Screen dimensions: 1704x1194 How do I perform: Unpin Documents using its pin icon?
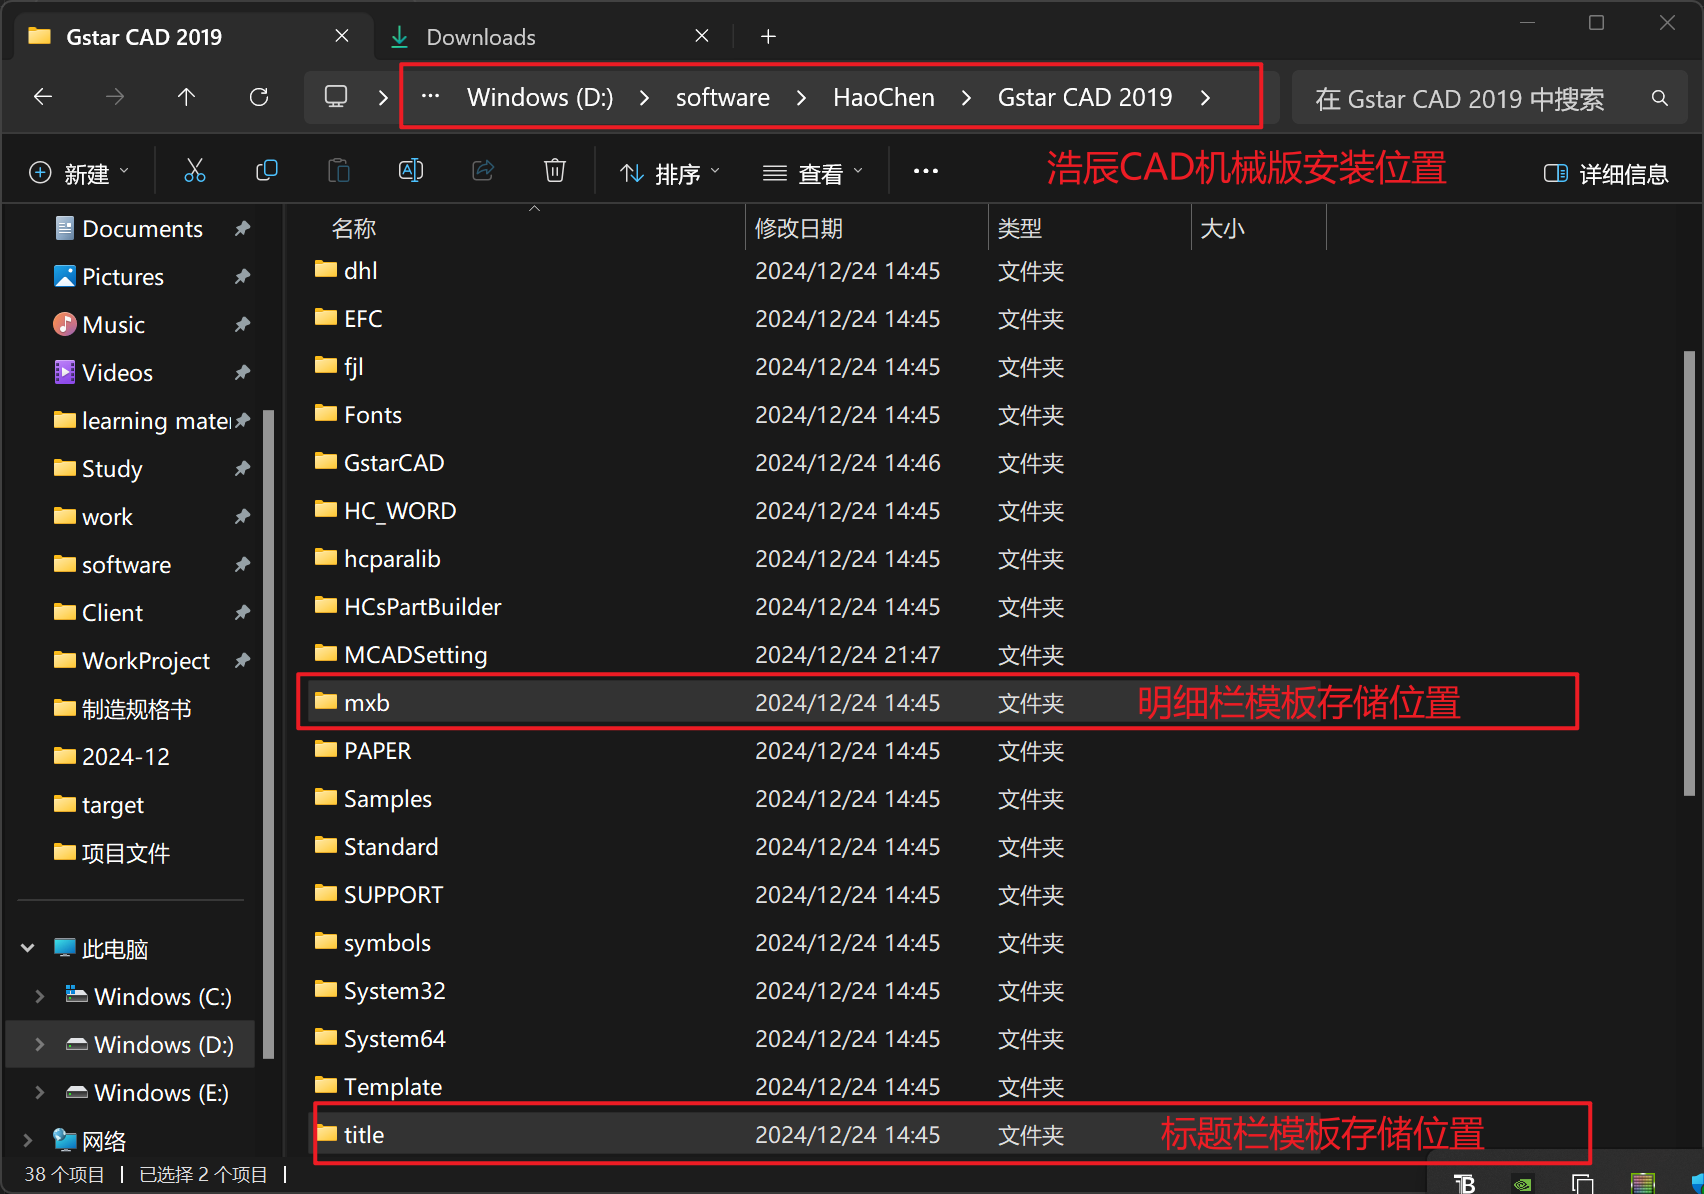pyautogui.click(x=242, y=229)
